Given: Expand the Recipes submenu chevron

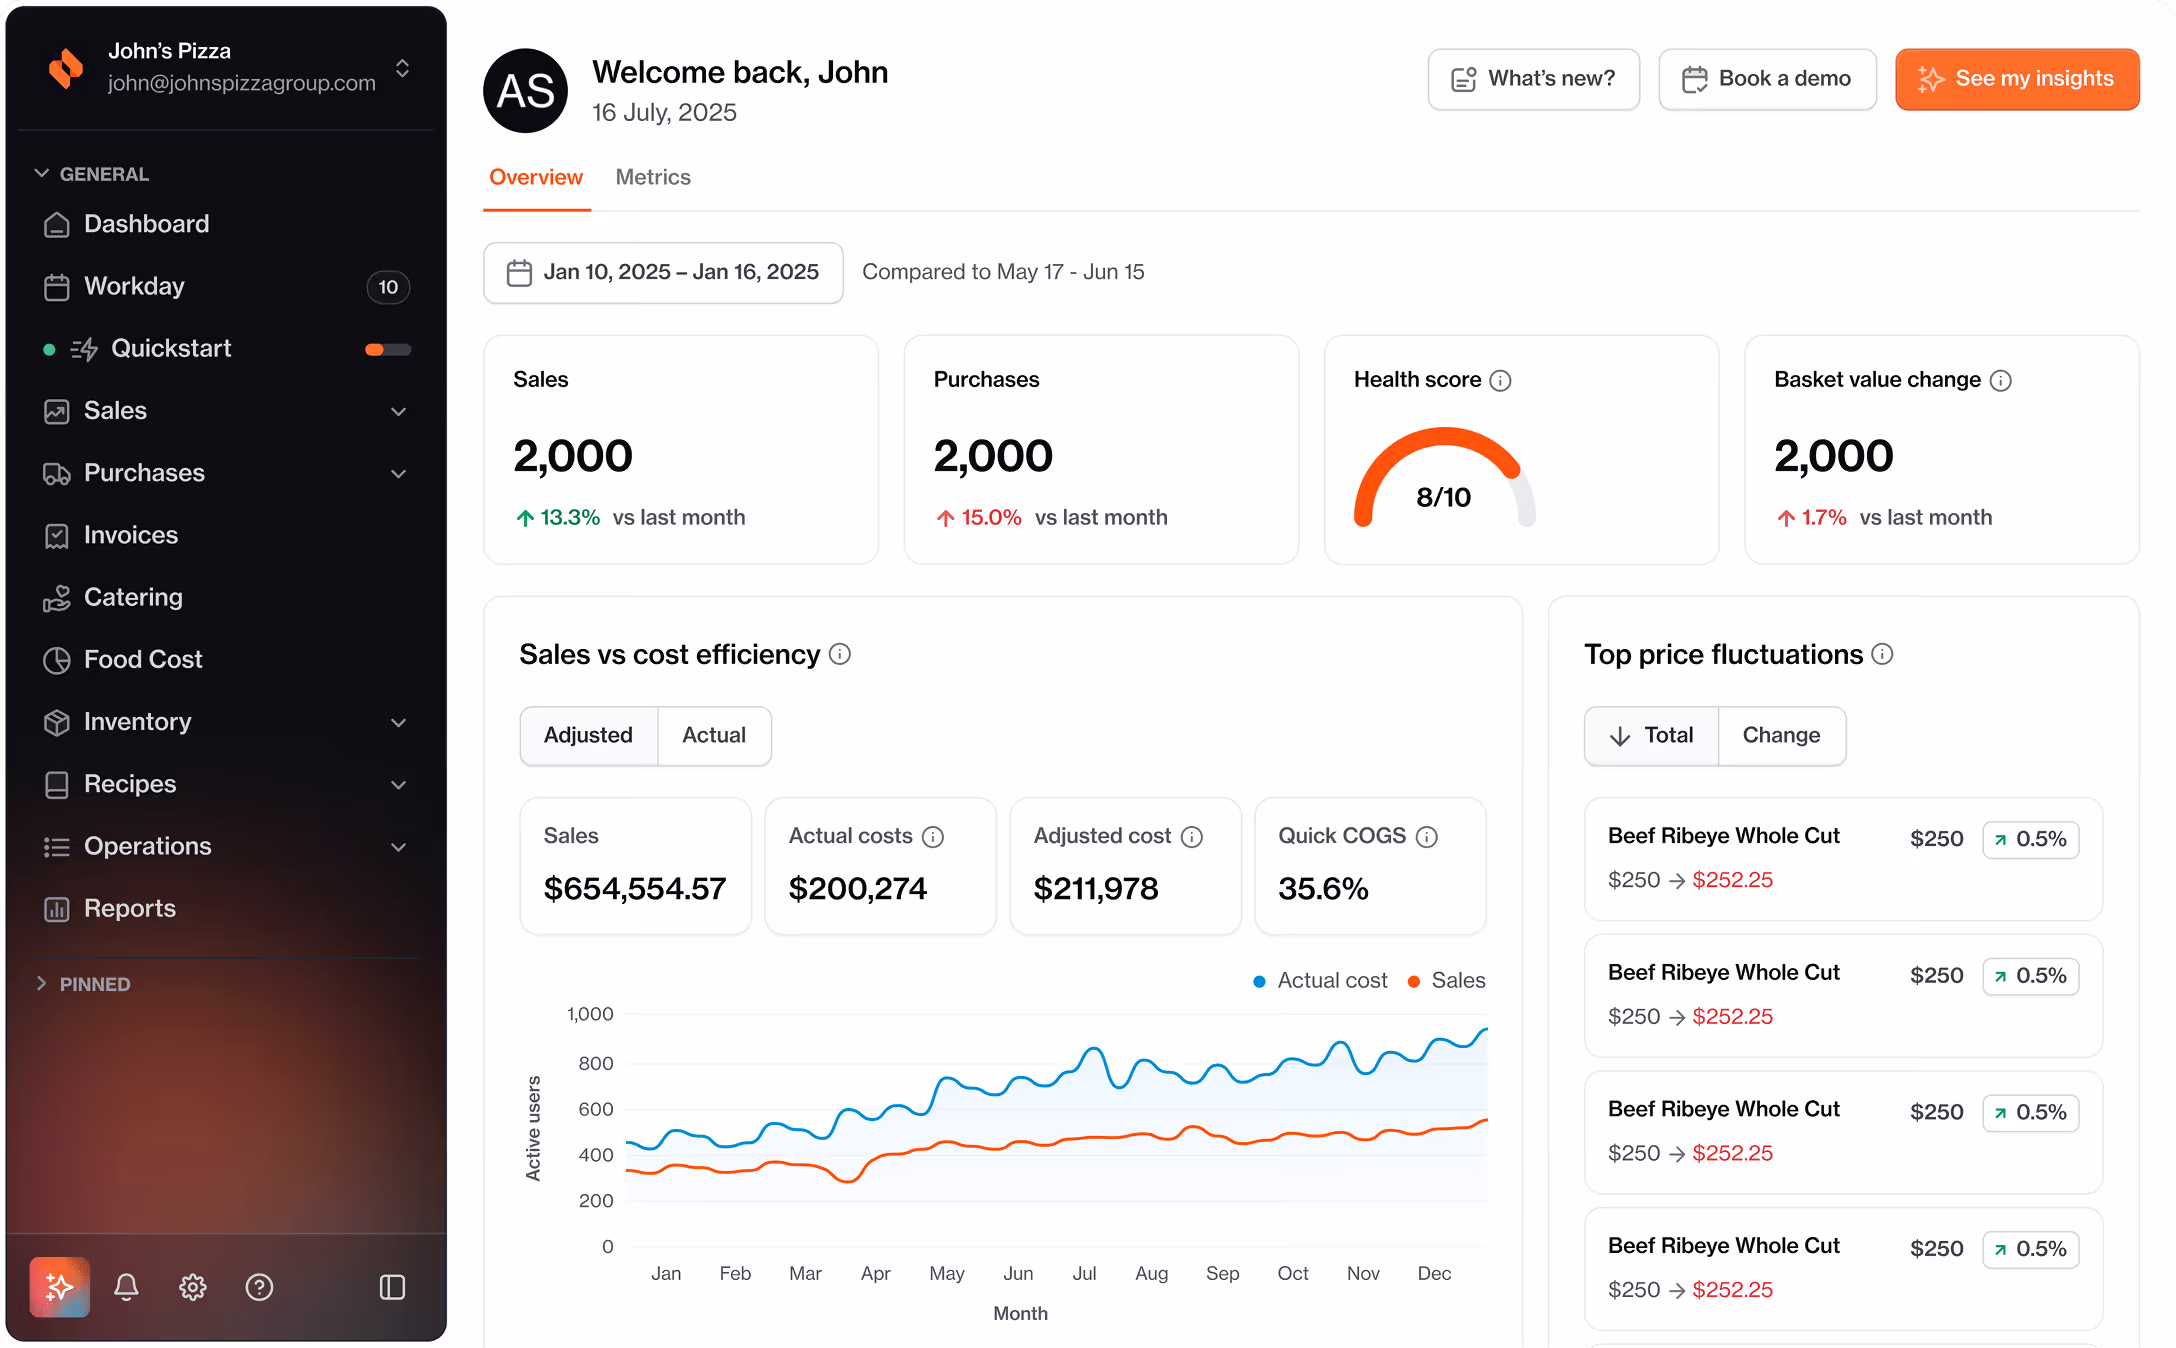Looking at the screenshot, I should [x=398, y=785].
